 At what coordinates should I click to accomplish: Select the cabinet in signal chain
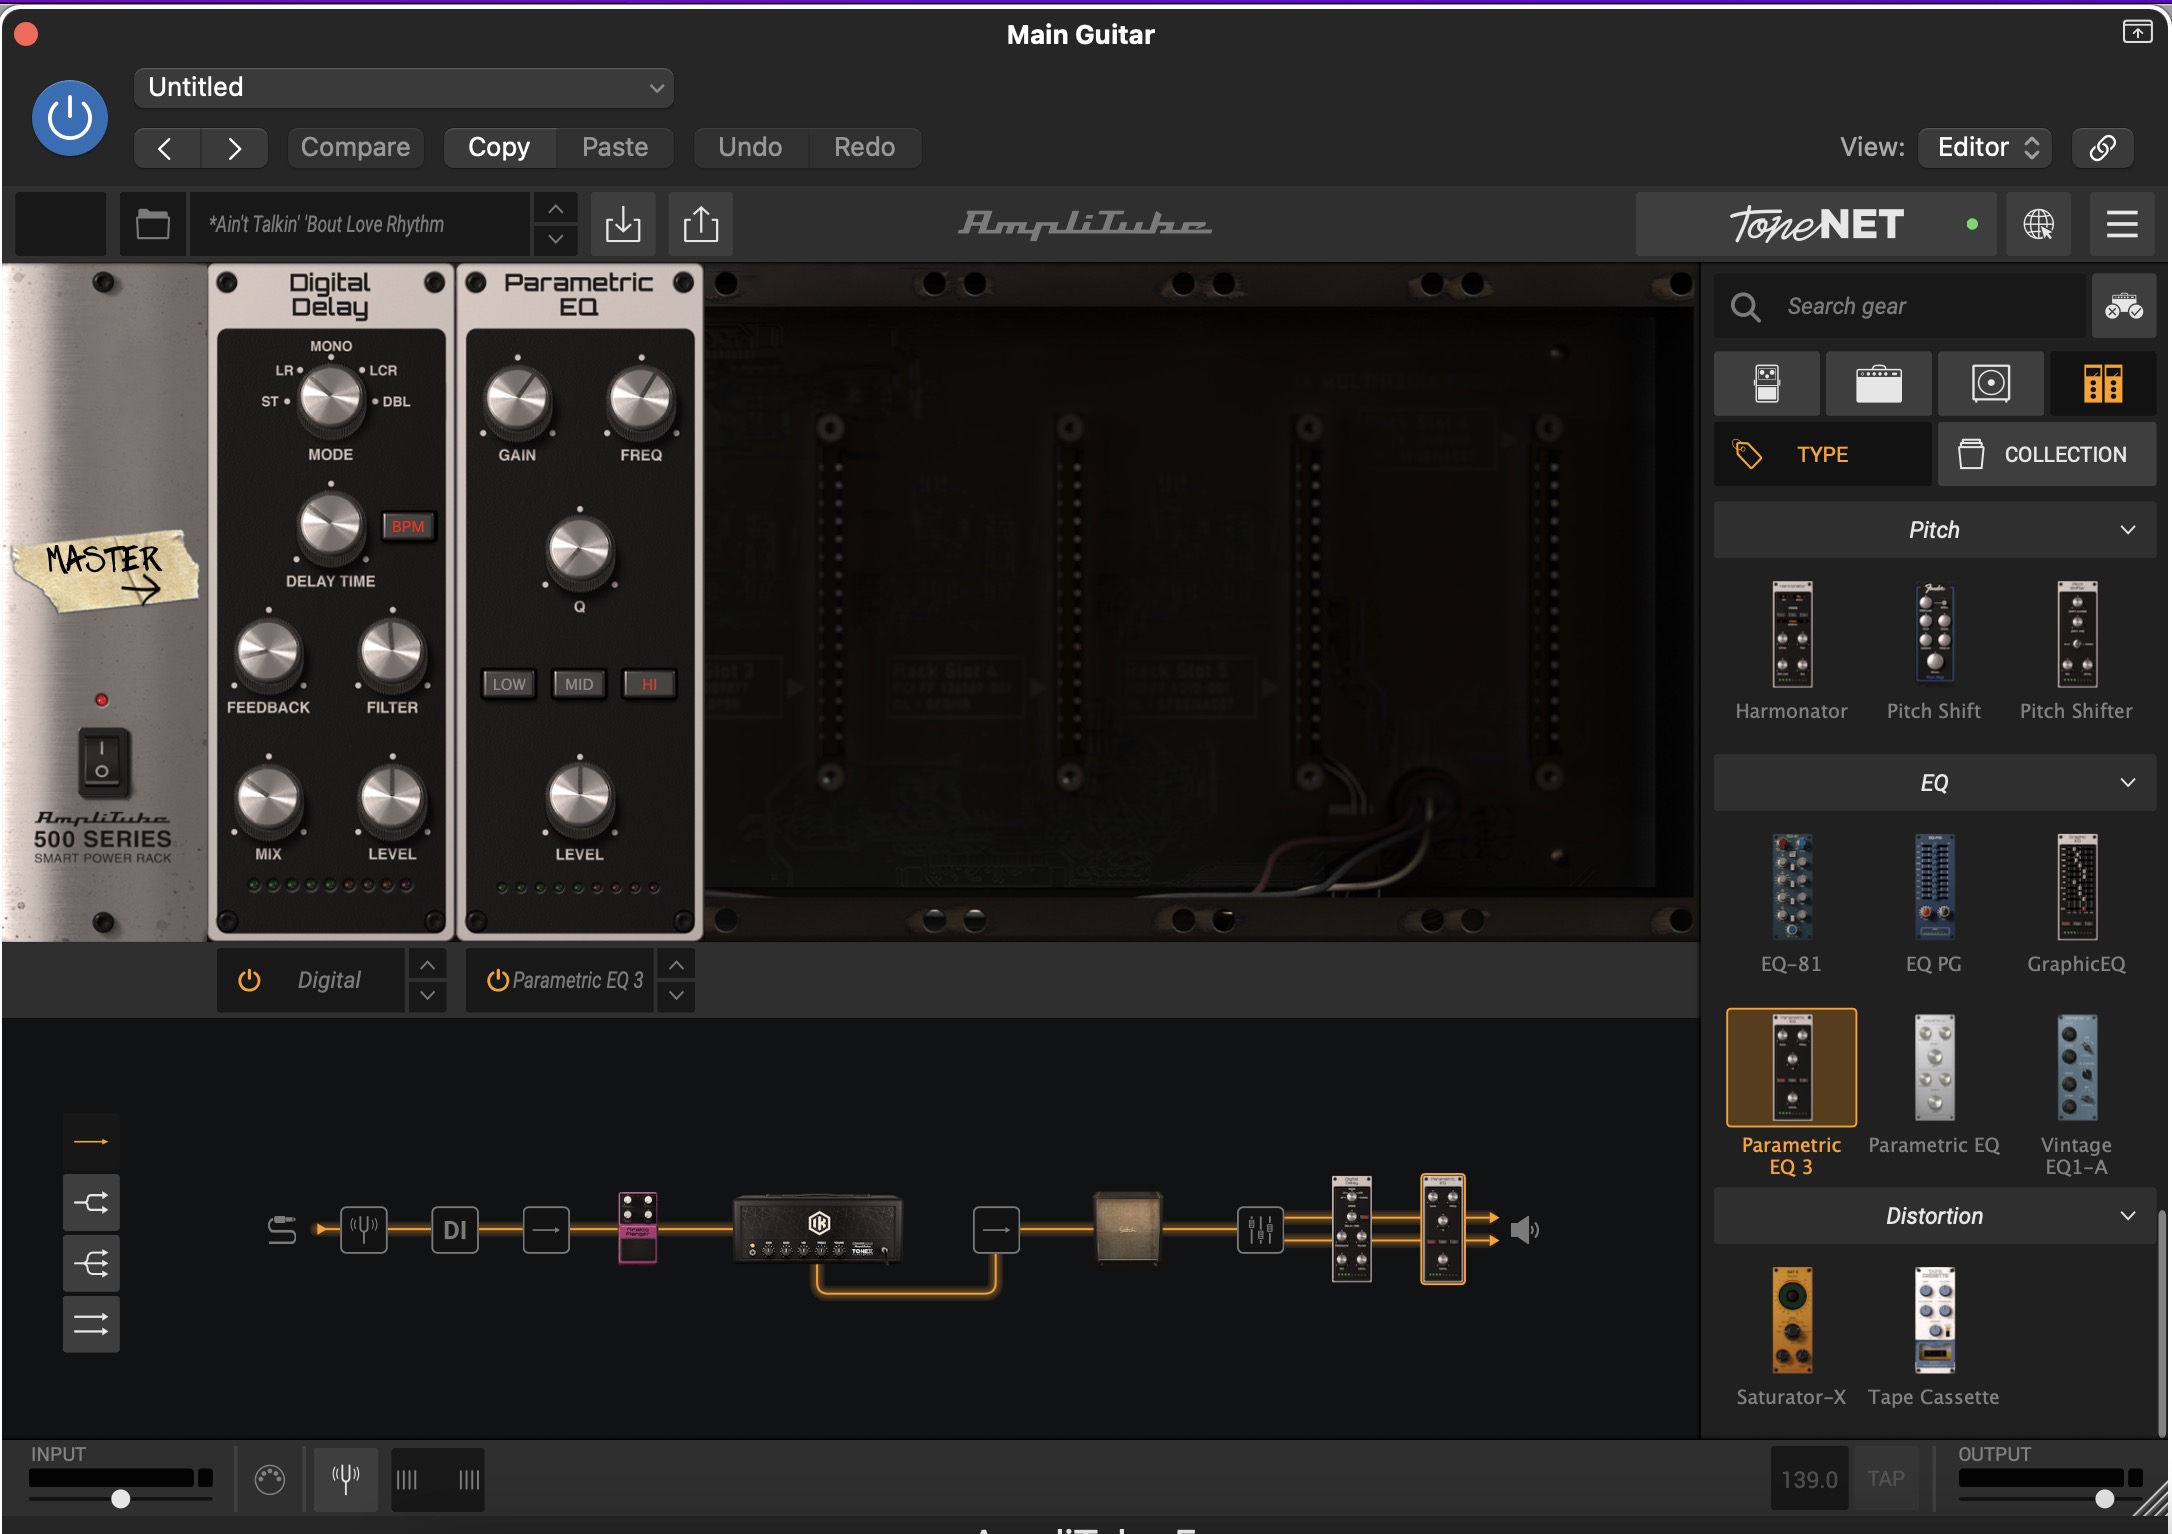tap(1128, 1228)
